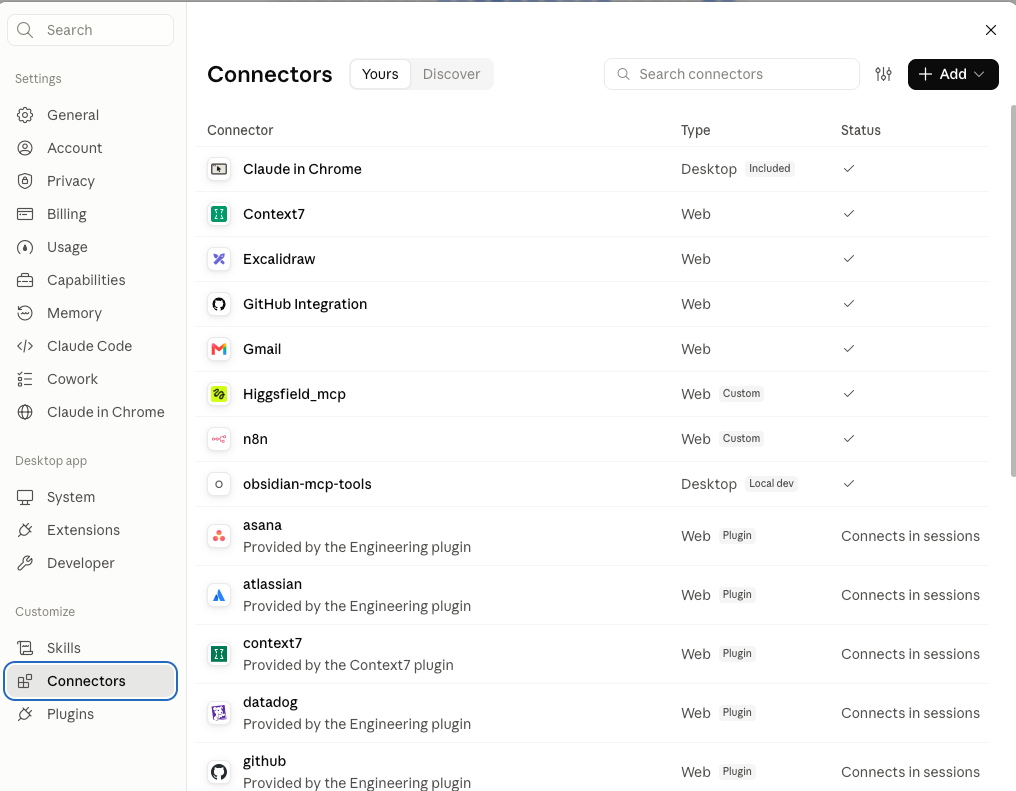Click the Local dev badge on obsidian-mcp-tools
Viewport: 1016px width, 791px height.
coord(771,484)
